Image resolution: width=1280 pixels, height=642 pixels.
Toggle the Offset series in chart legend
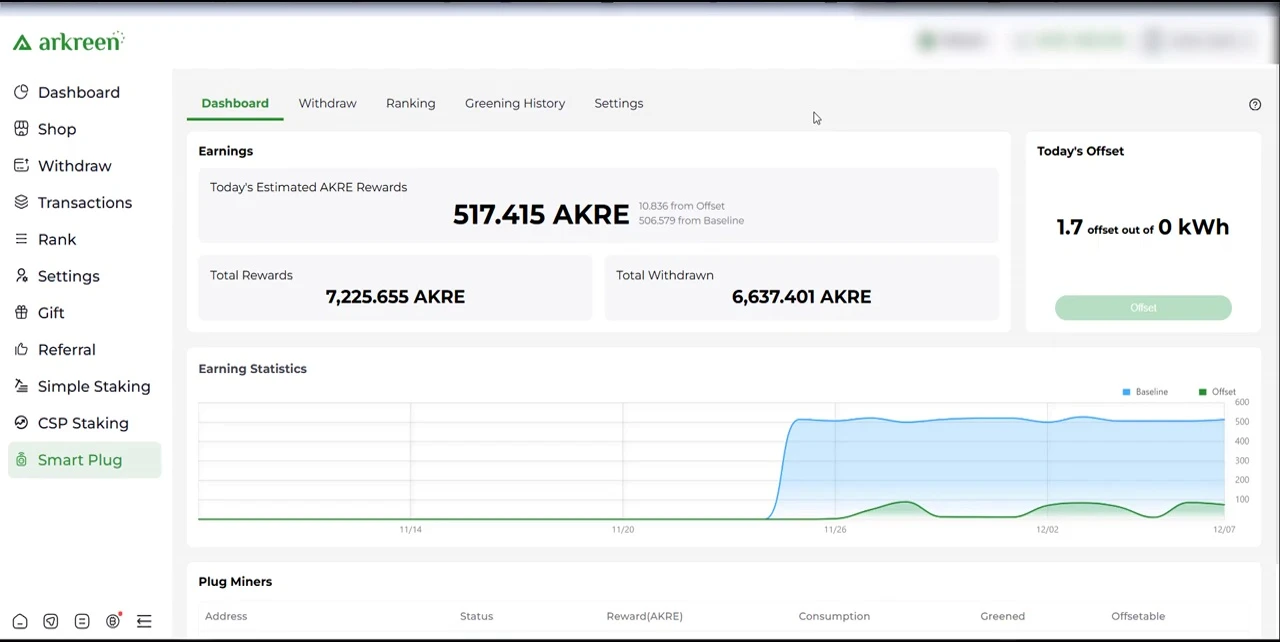click(1217, 392)
